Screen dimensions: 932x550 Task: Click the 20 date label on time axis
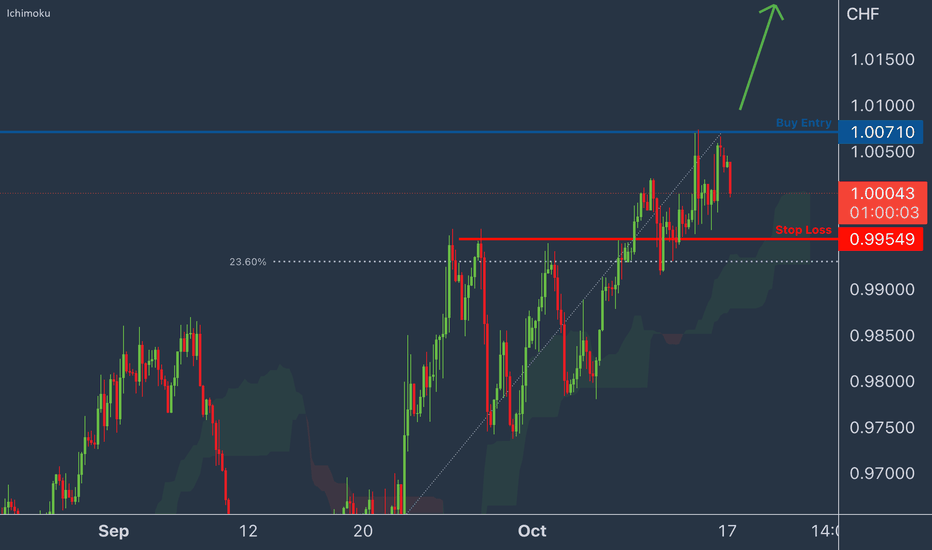[x=363, y=531]
